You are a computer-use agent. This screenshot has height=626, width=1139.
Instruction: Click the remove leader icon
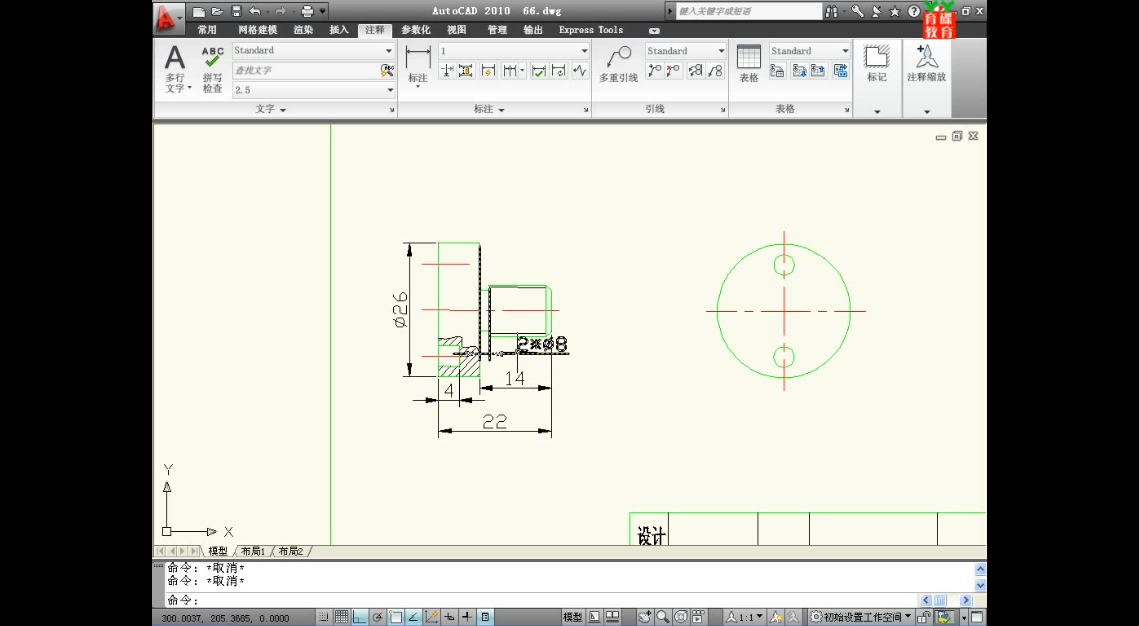click(673, 70)
